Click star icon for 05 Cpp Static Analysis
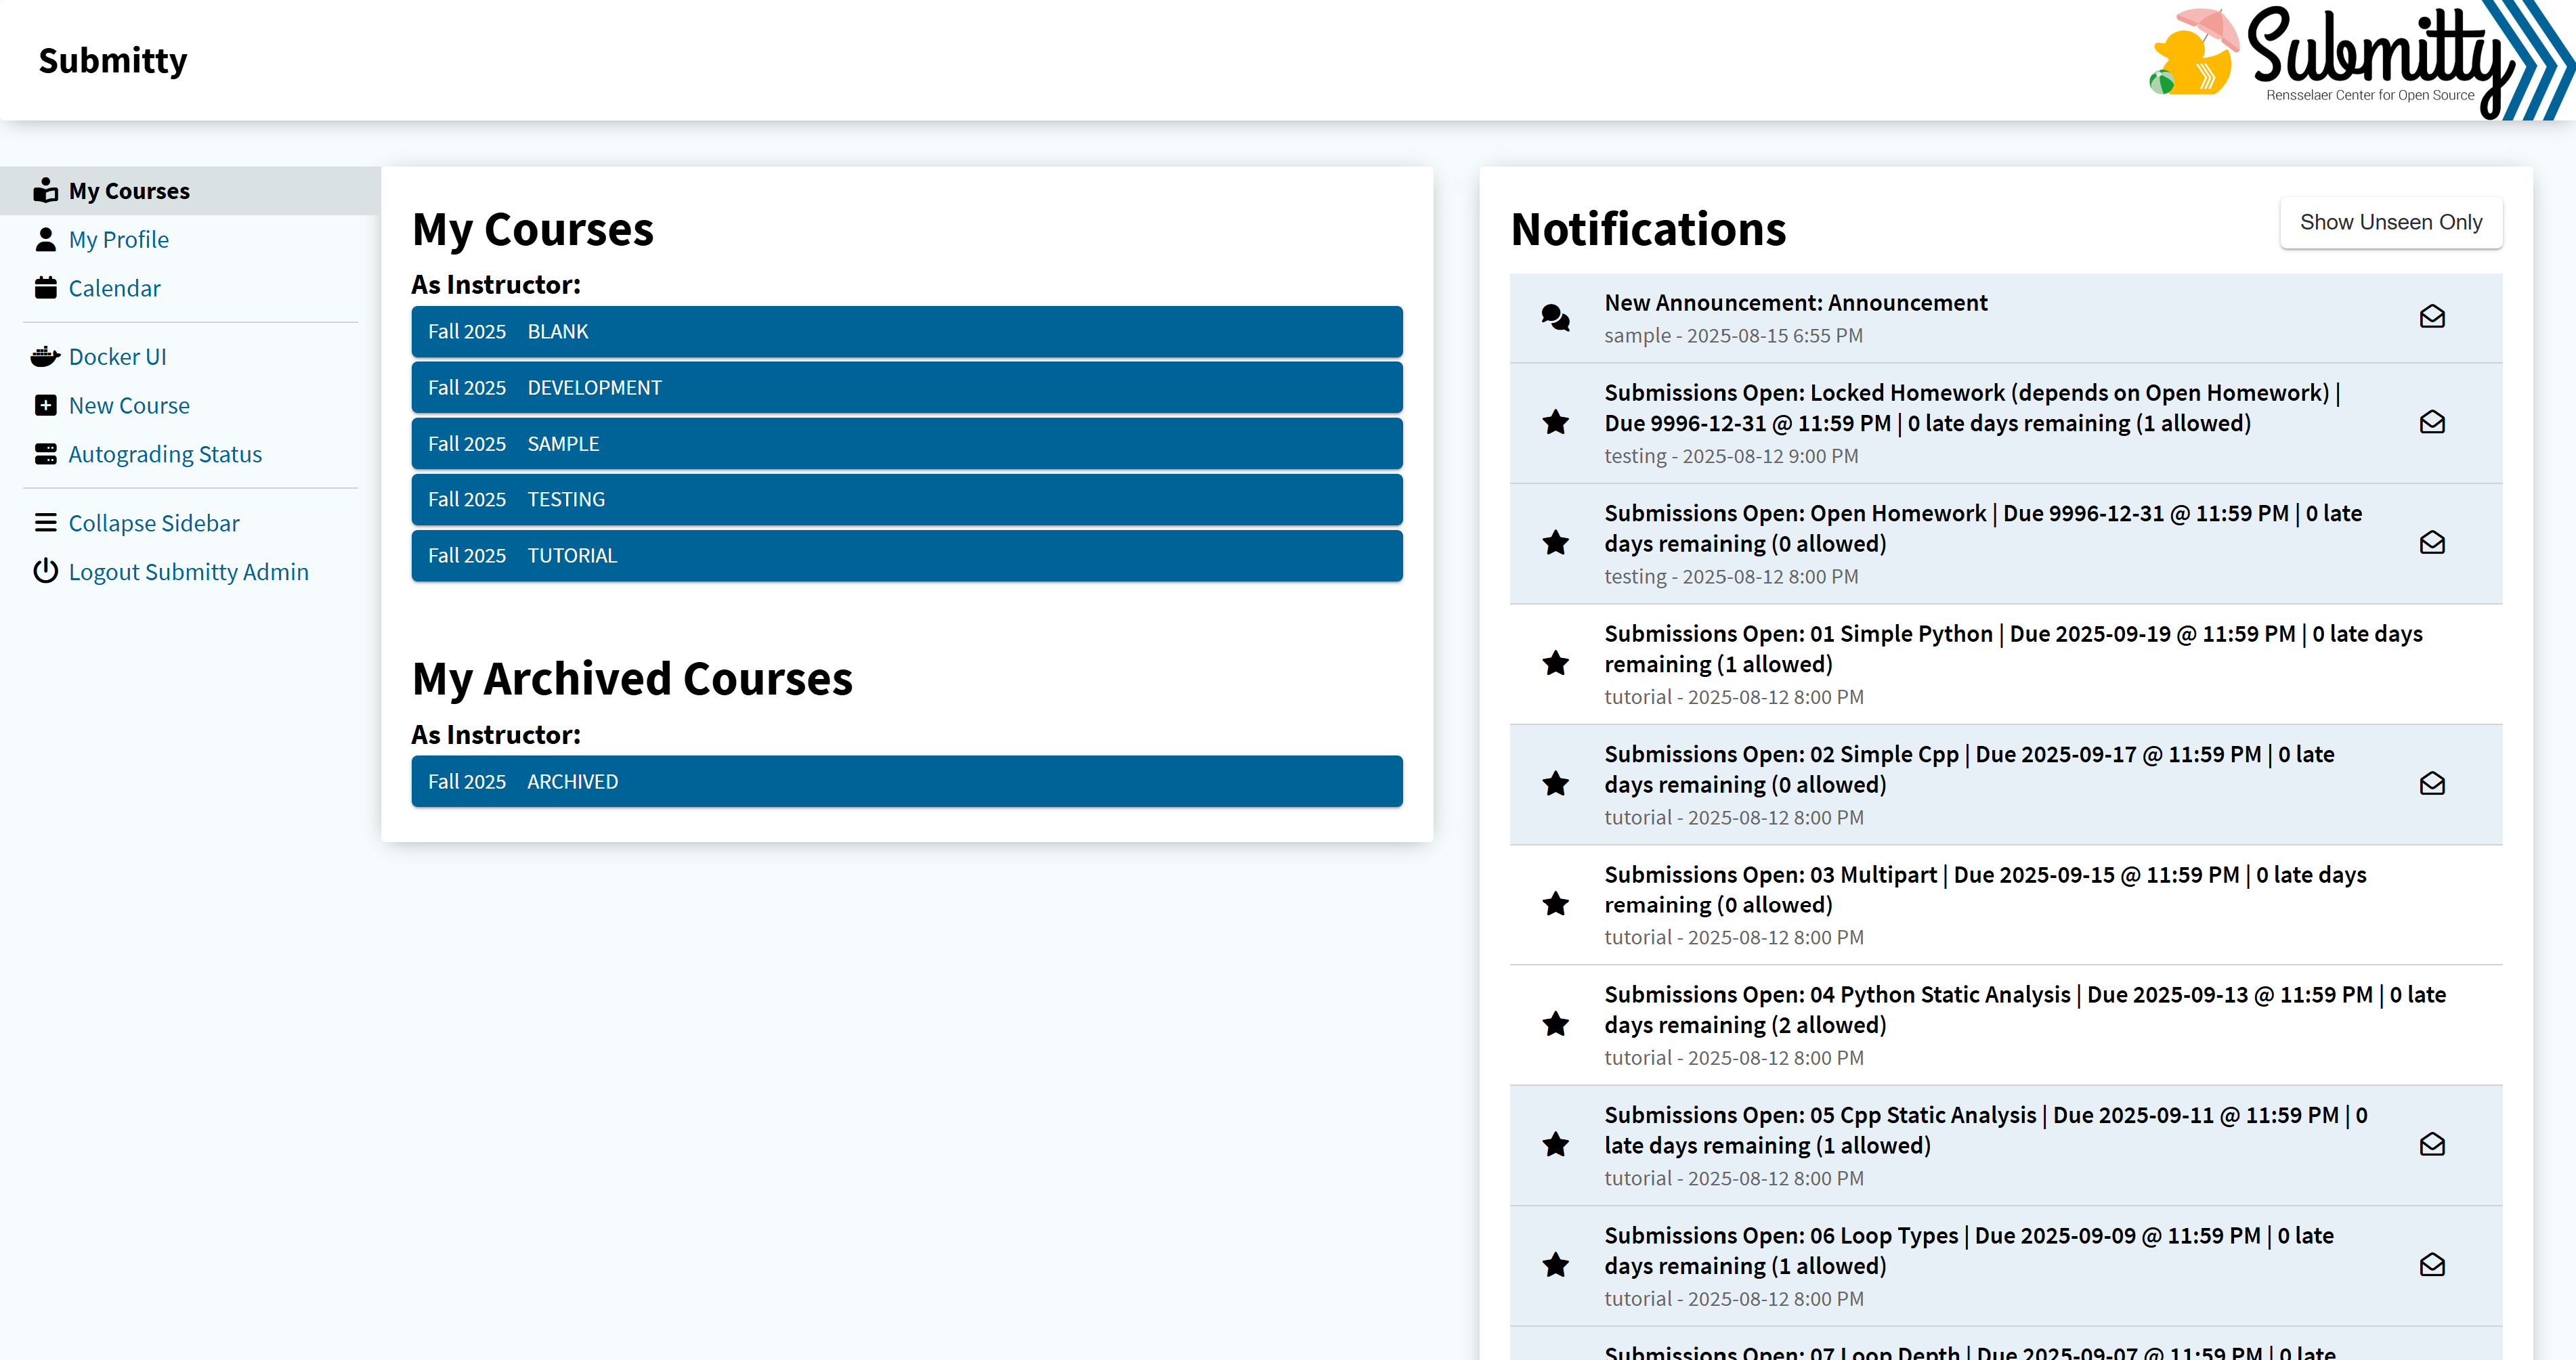The image size is (2576, 1360). 1555,1144
